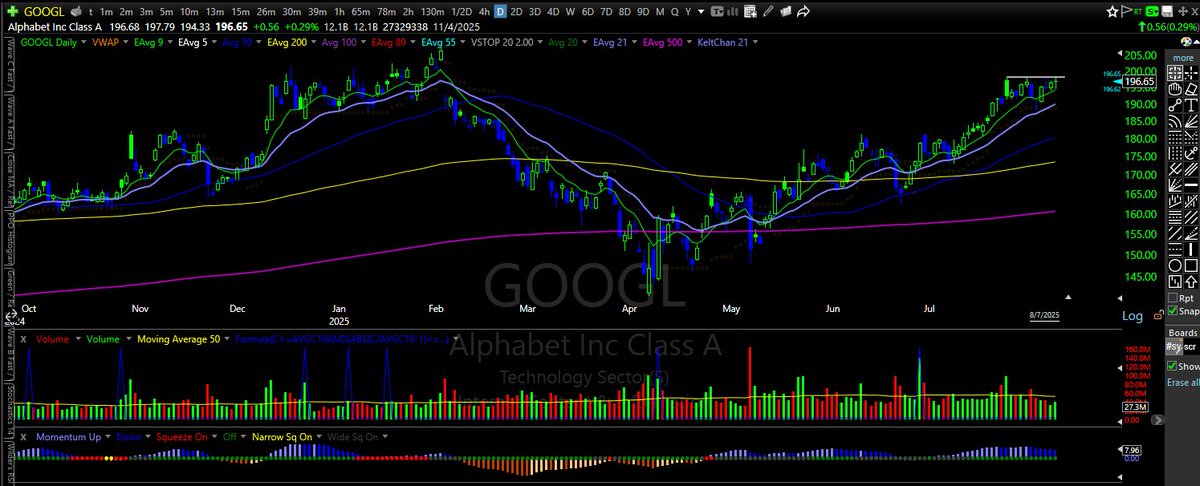Select the scr board tab

click(x=1190, y=346)
